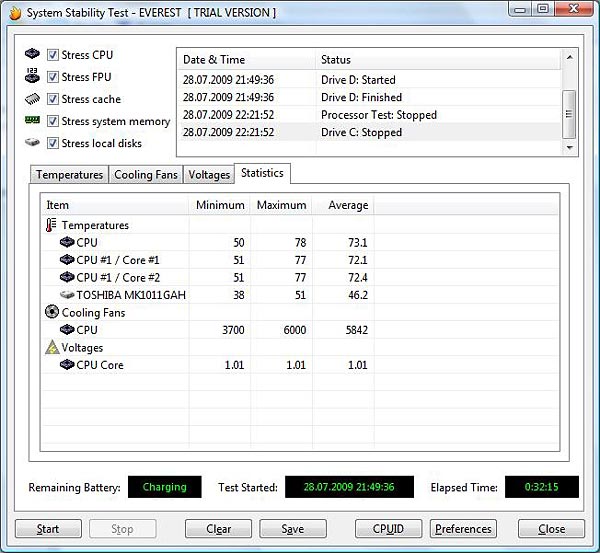
Task: Open the Cooling Fans tab
Action: 146,175
